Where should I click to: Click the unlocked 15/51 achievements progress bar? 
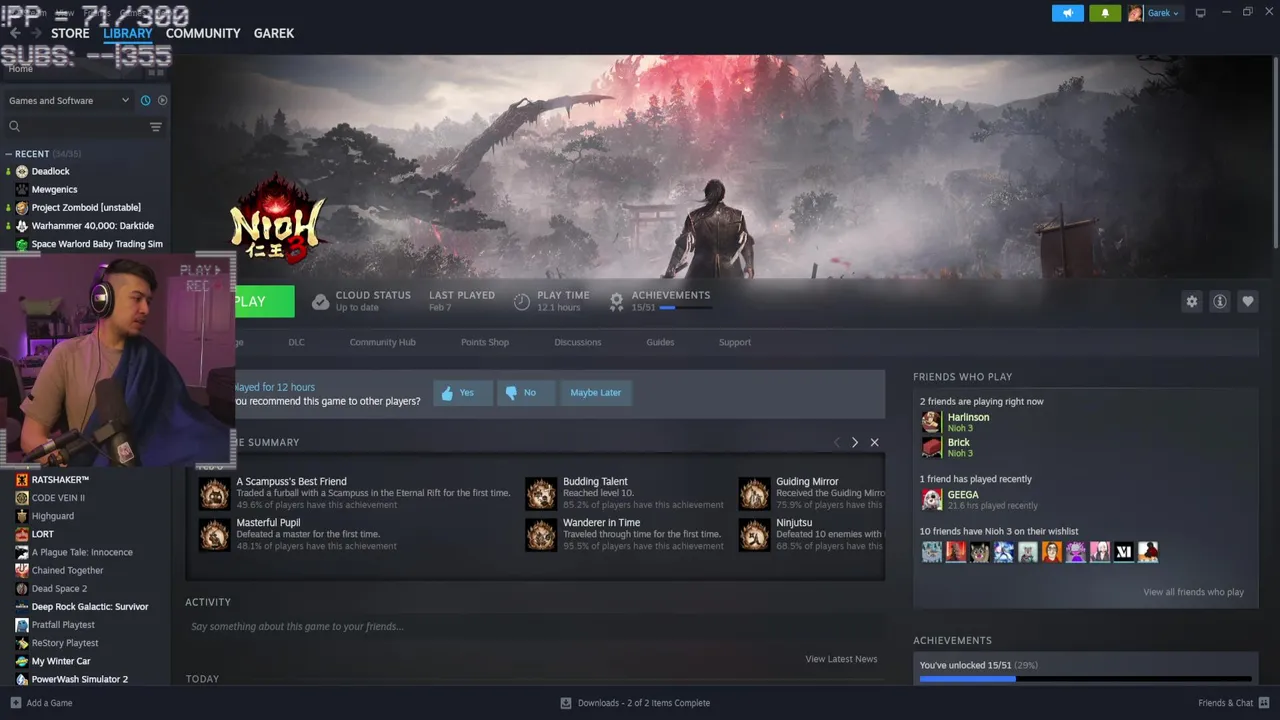point(1086,679)
